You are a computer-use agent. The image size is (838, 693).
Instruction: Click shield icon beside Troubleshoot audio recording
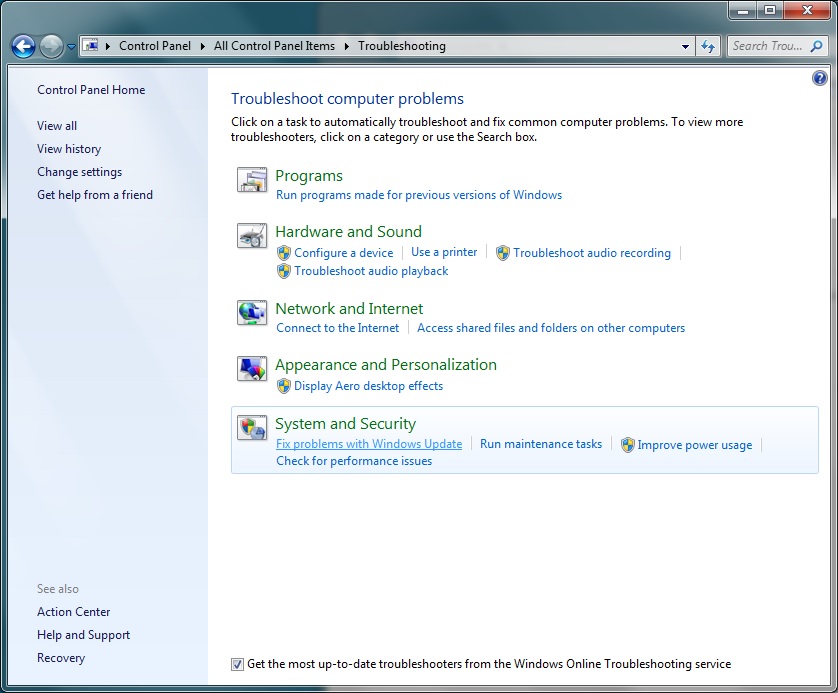[503, 253]
